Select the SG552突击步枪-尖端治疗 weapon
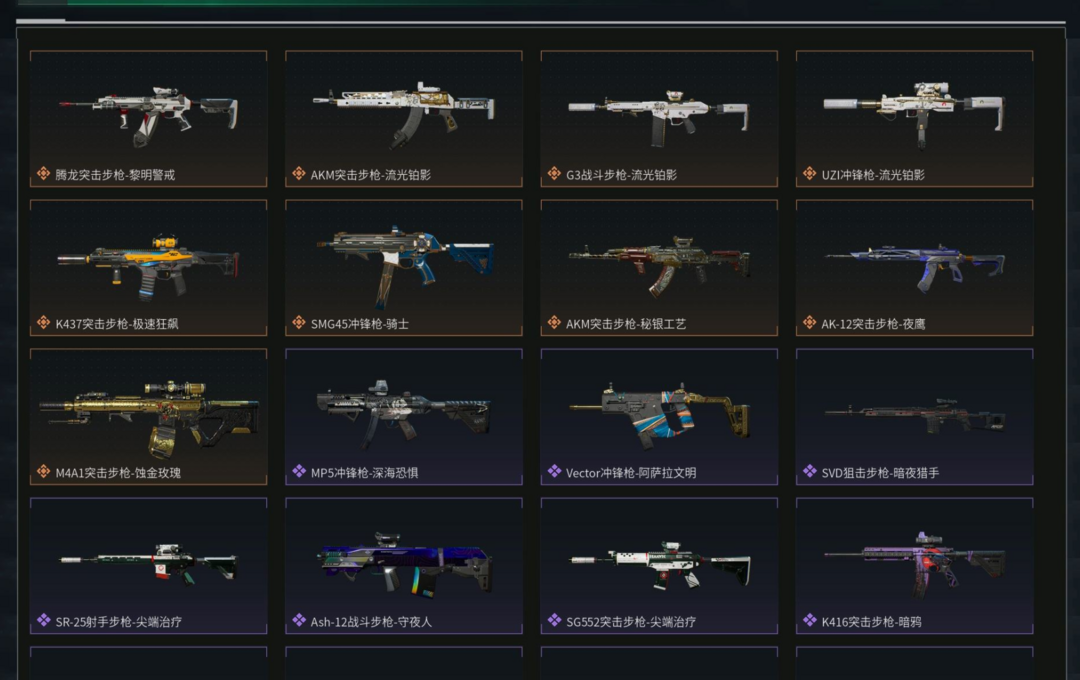1080x680 pixels. [659, 566]
